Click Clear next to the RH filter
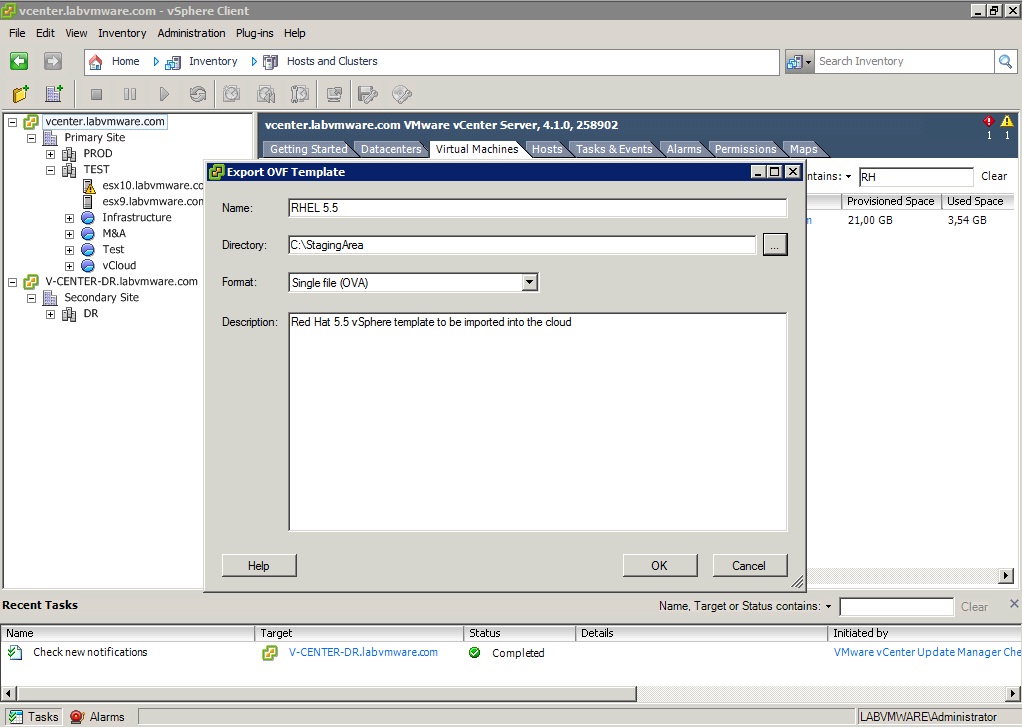 994,177
